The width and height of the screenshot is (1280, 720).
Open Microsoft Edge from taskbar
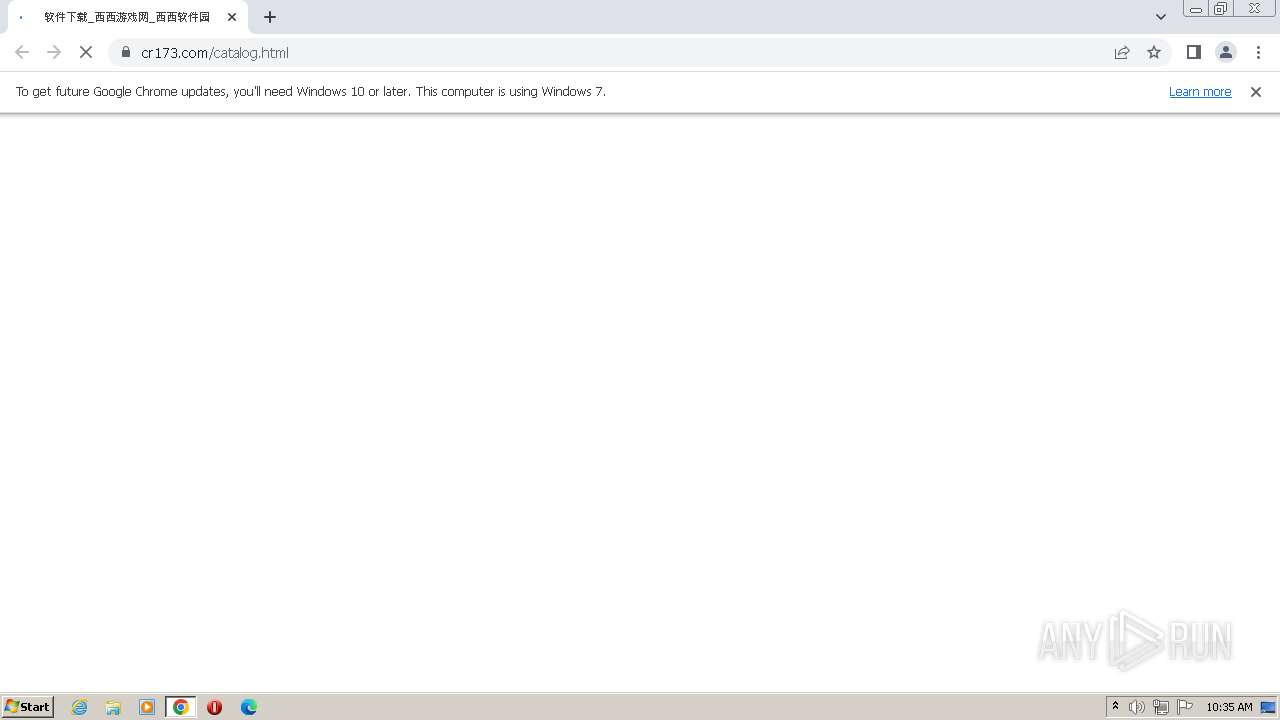pyautogui.click(x=249, y=707)
